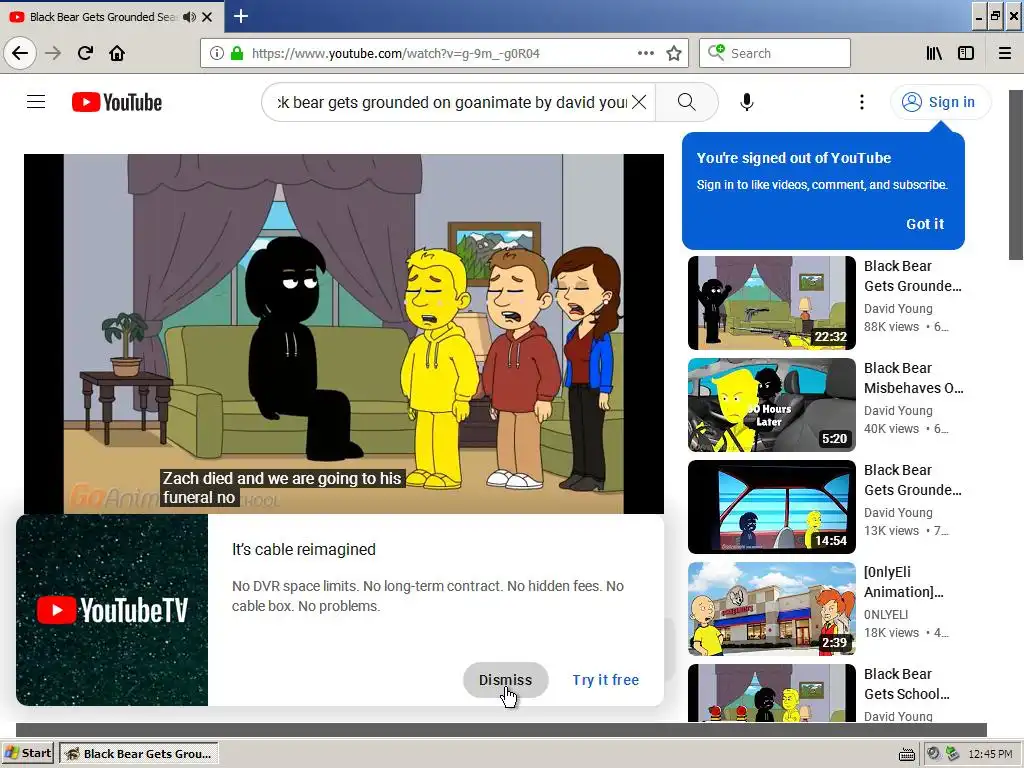Go to YouTube home via the logo

click(x=117, y=102)
